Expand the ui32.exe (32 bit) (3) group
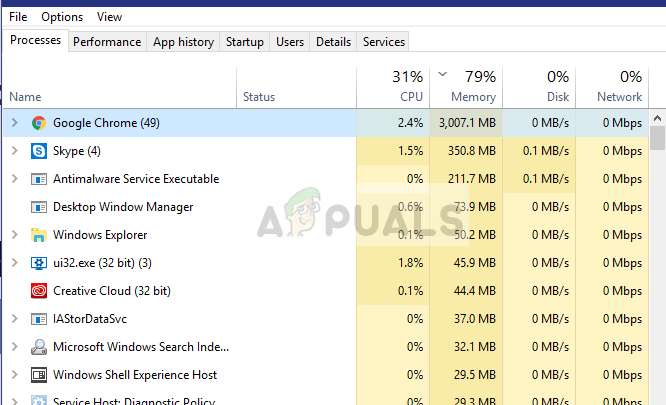 [x=14, y=263]
